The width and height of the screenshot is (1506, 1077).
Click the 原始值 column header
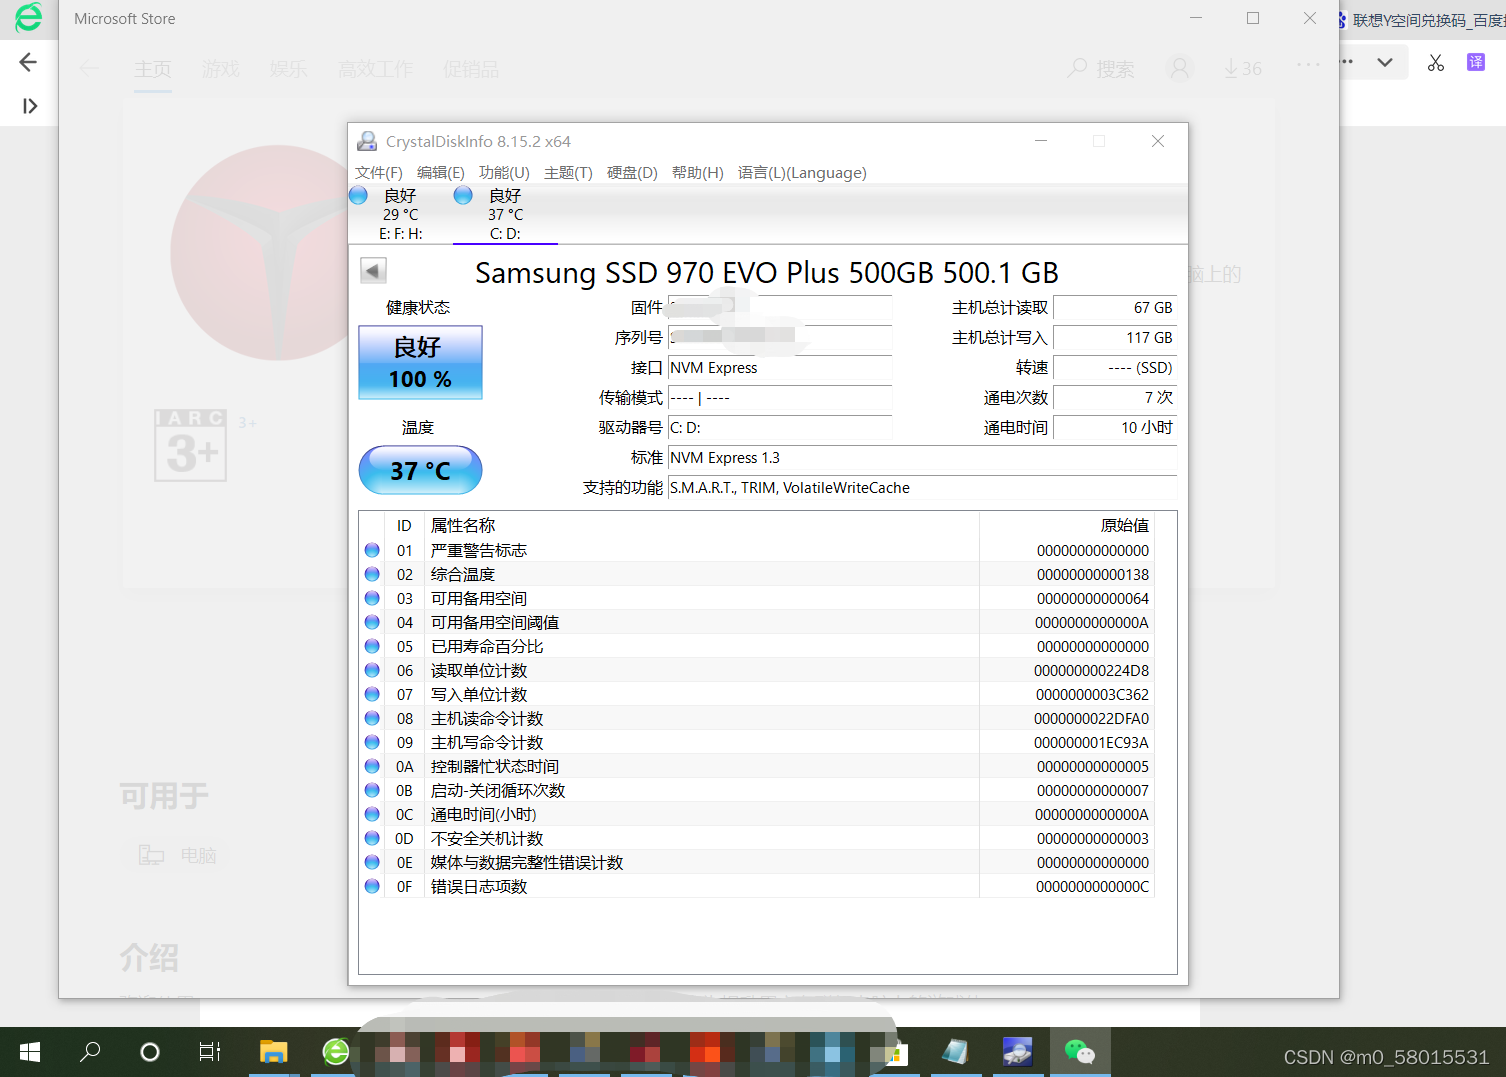pyautogui.click(x=1125, y=525)
